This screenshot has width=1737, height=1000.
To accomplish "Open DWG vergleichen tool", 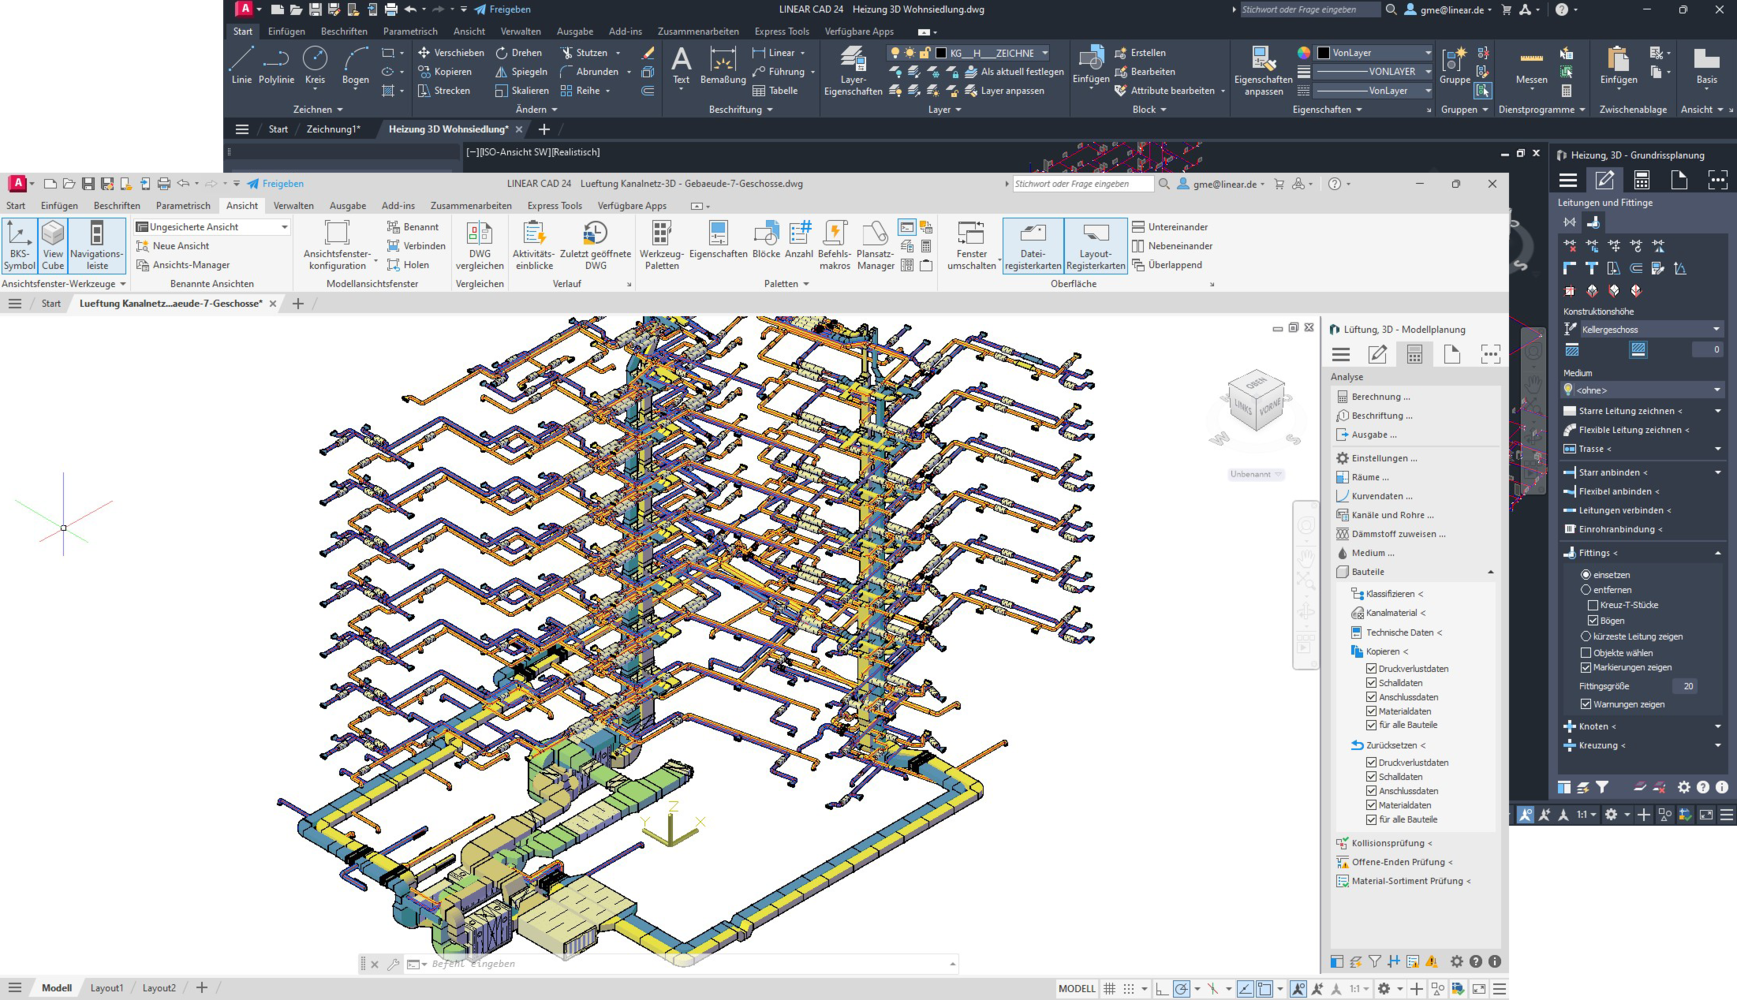I will coord(479,246).
